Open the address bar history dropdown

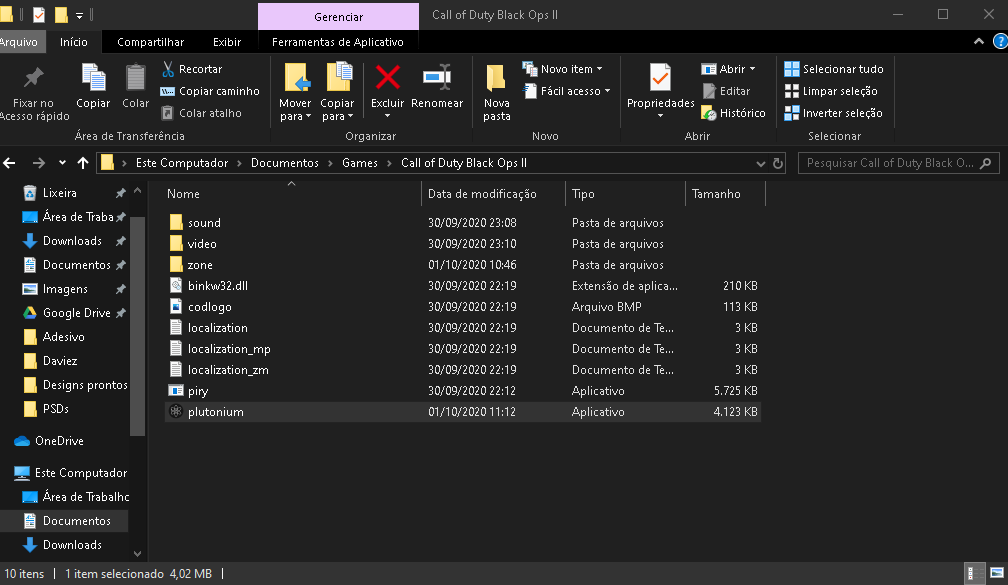click(760, 163)
